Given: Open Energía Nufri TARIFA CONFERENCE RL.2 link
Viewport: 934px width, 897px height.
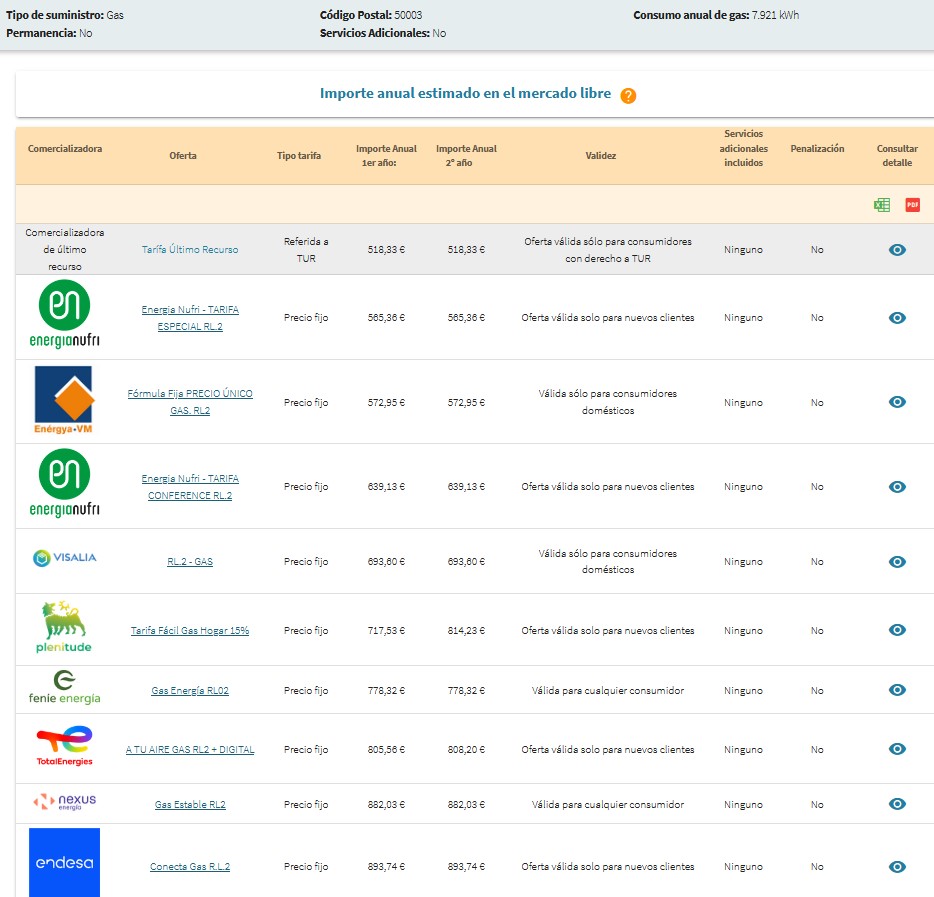Looking at the screenshot, I should click(190, 487).
